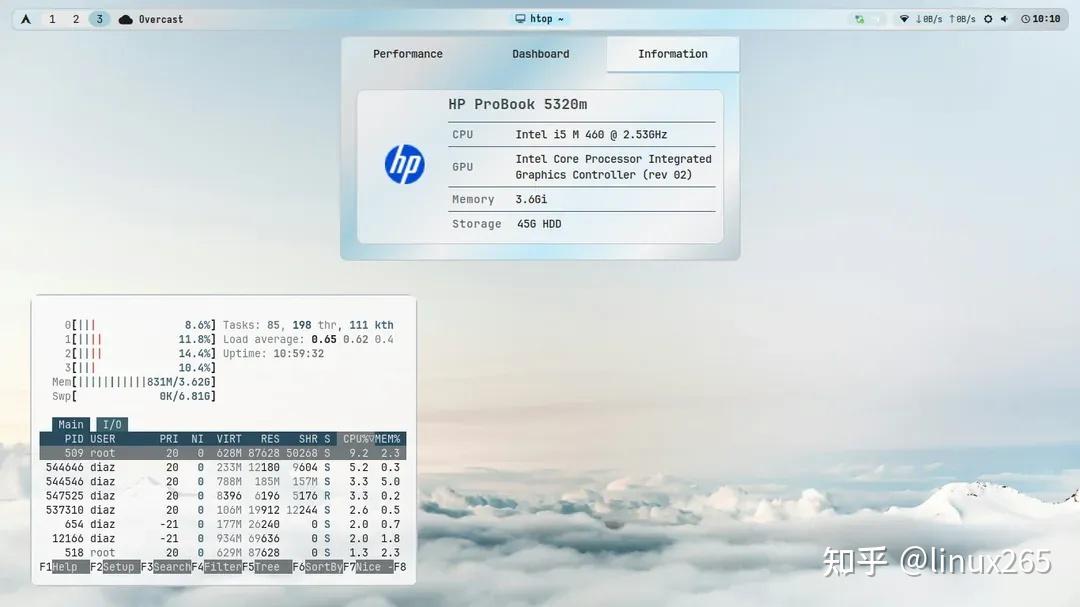
Task: Click the Memory value 3.6Gi
Action: click(531, 199)
